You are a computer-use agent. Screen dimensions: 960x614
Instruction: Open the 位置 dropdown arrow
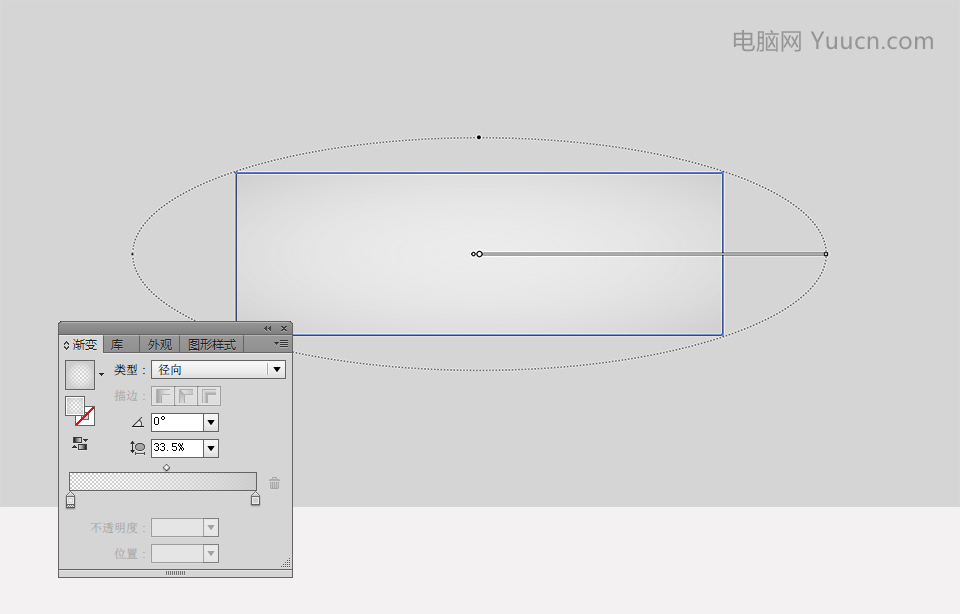(211, 554)
